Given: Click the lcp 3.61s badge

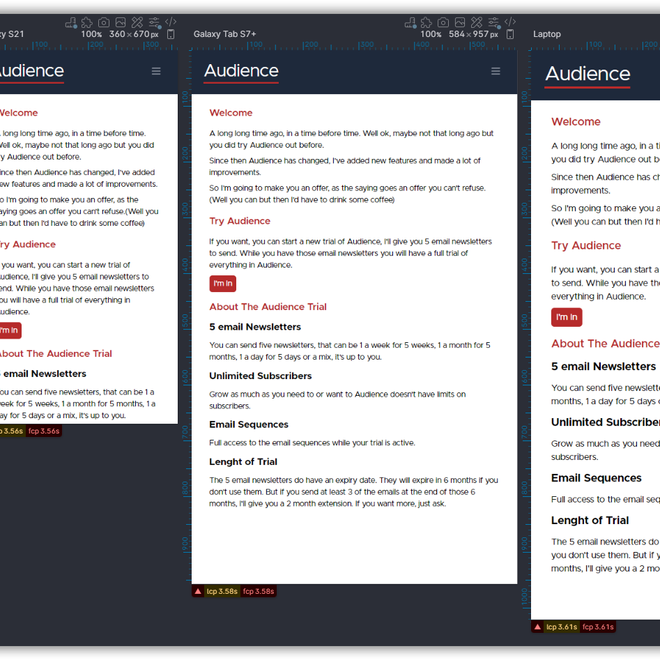Looking at the screenshot, I should point(562,627).
